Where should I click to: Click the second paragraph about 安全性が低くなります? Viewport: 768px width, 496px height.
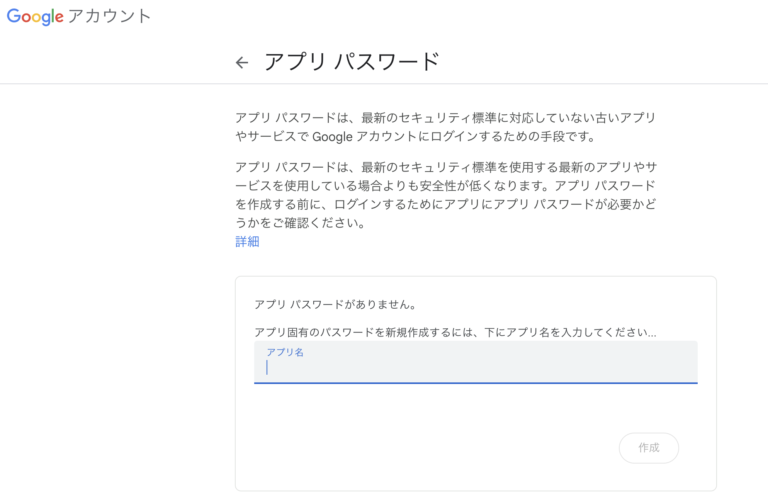point(445,195)
